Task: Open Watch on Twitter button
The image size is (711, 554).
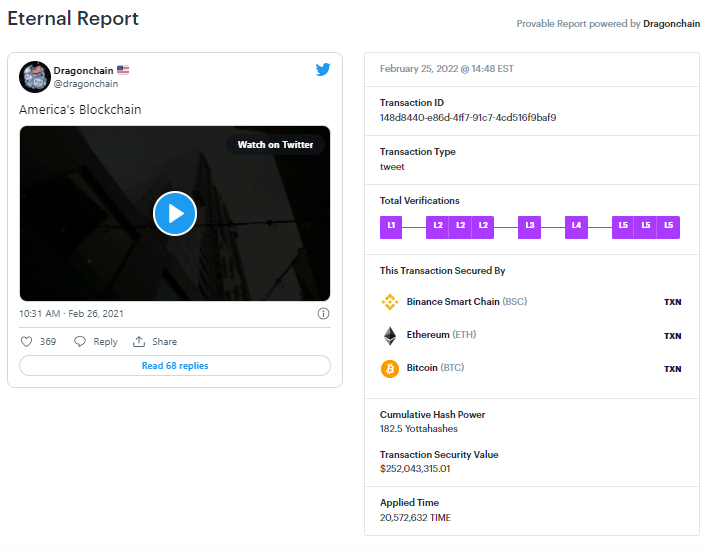Action: click(x=275, y=145)
